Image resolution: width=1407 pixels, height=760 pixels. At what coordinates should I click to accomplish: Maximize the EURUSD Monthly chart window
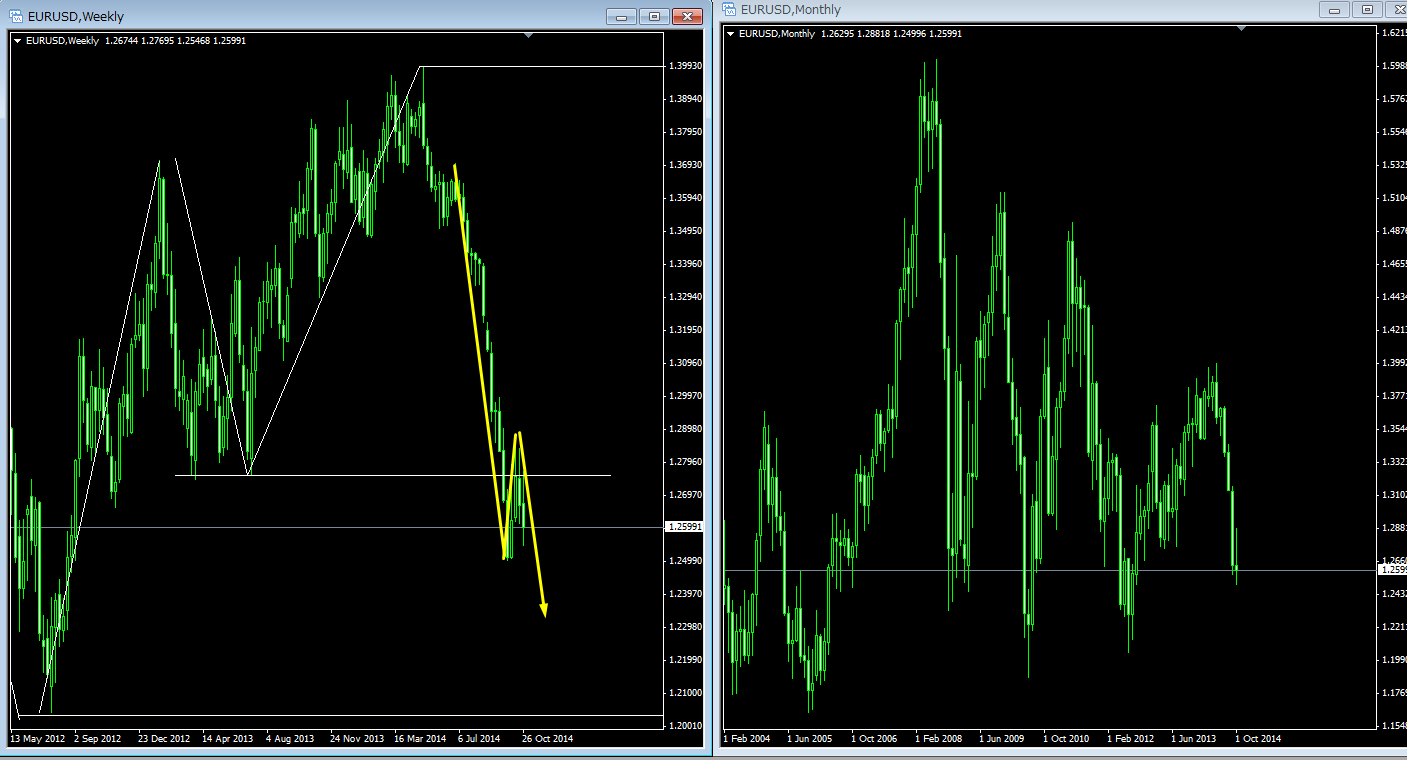1366,10
